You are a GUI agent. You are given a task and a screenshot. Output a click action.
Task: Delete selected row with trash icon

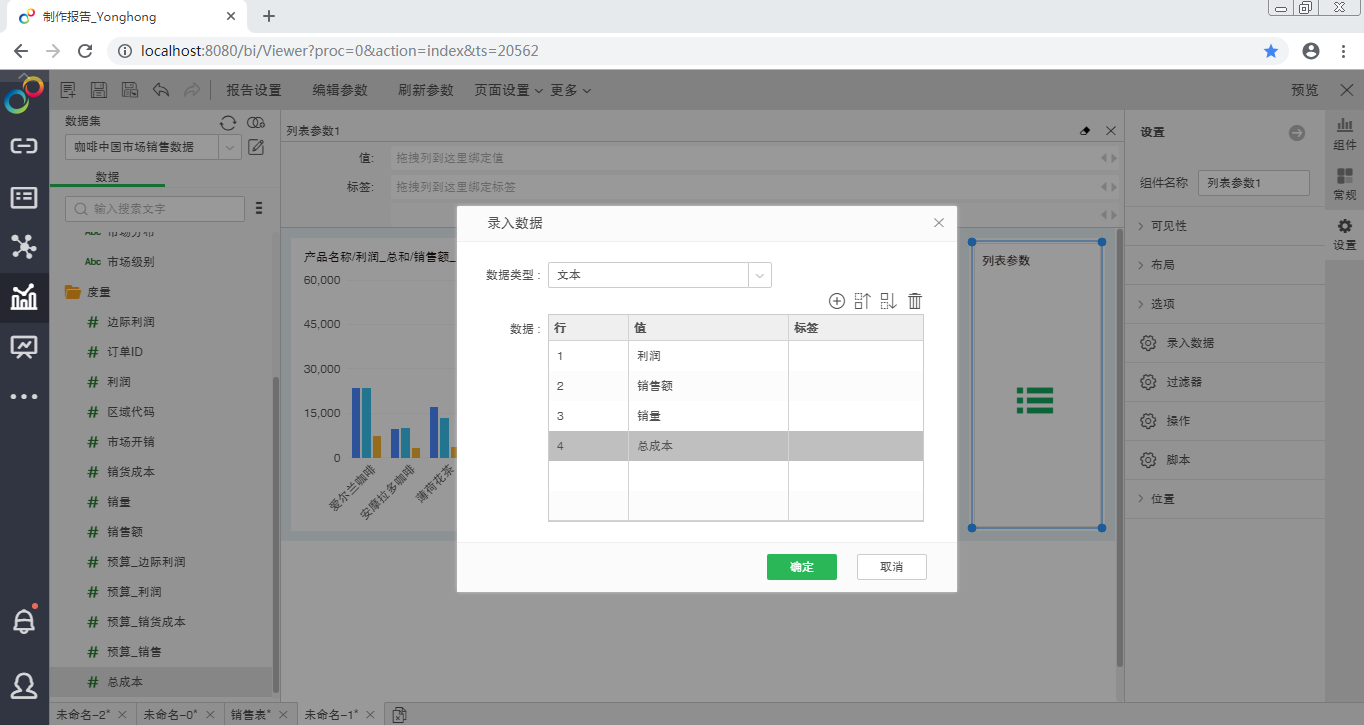pyautogui.click(x=914, y=301)
